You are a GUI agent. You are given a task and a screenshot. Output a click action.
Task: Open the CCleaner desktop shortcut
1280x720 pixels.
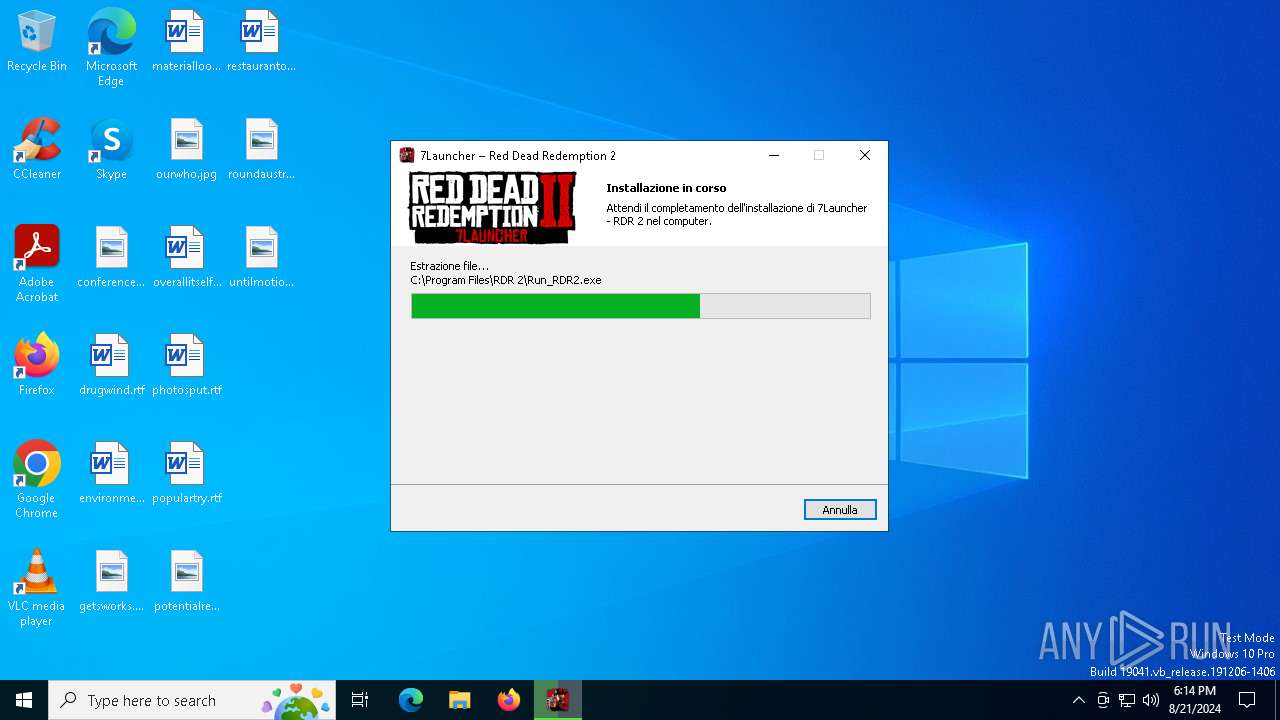pos(37,150)
